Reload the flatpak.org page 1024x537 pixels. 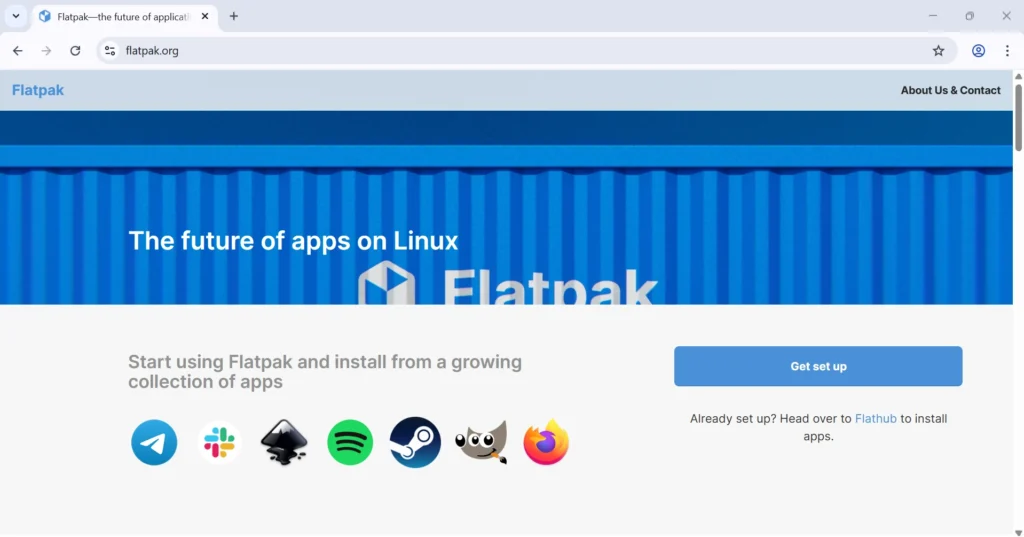(x=75, y=51)
